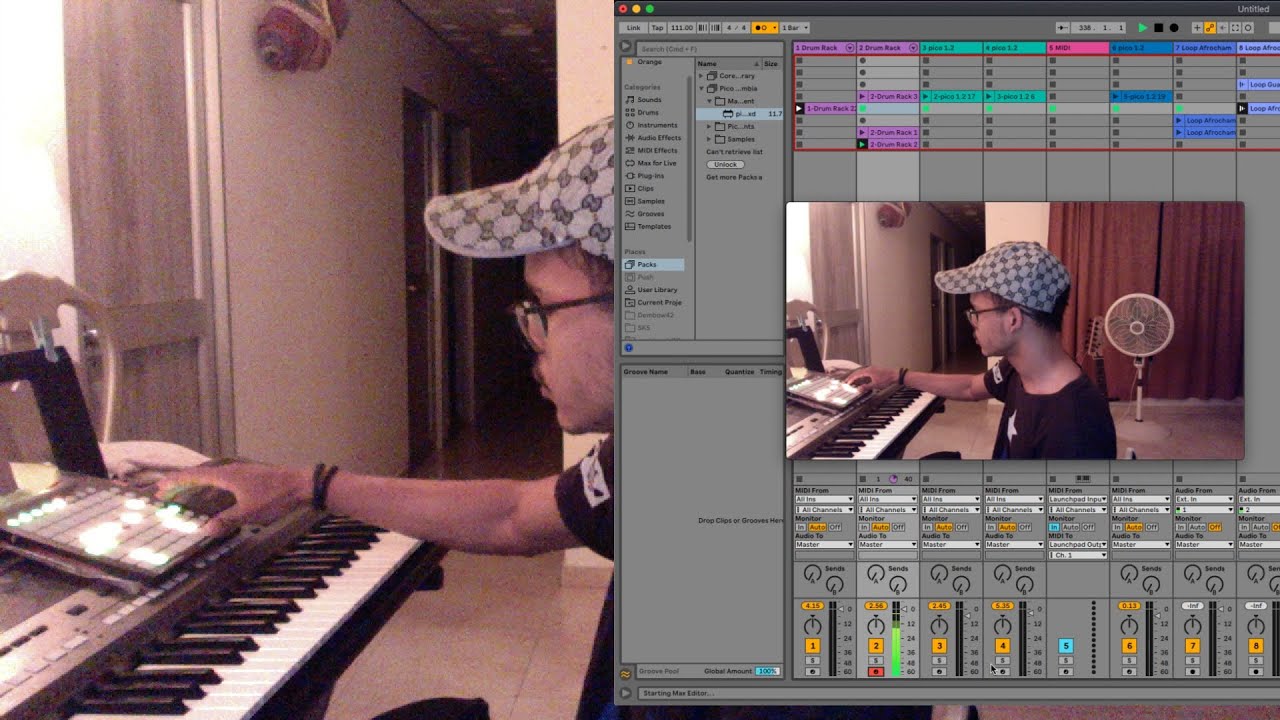Screen dimensions: 1280x720
Task: Disarm the red record button on track 2
Action: (x=876, y=672)
